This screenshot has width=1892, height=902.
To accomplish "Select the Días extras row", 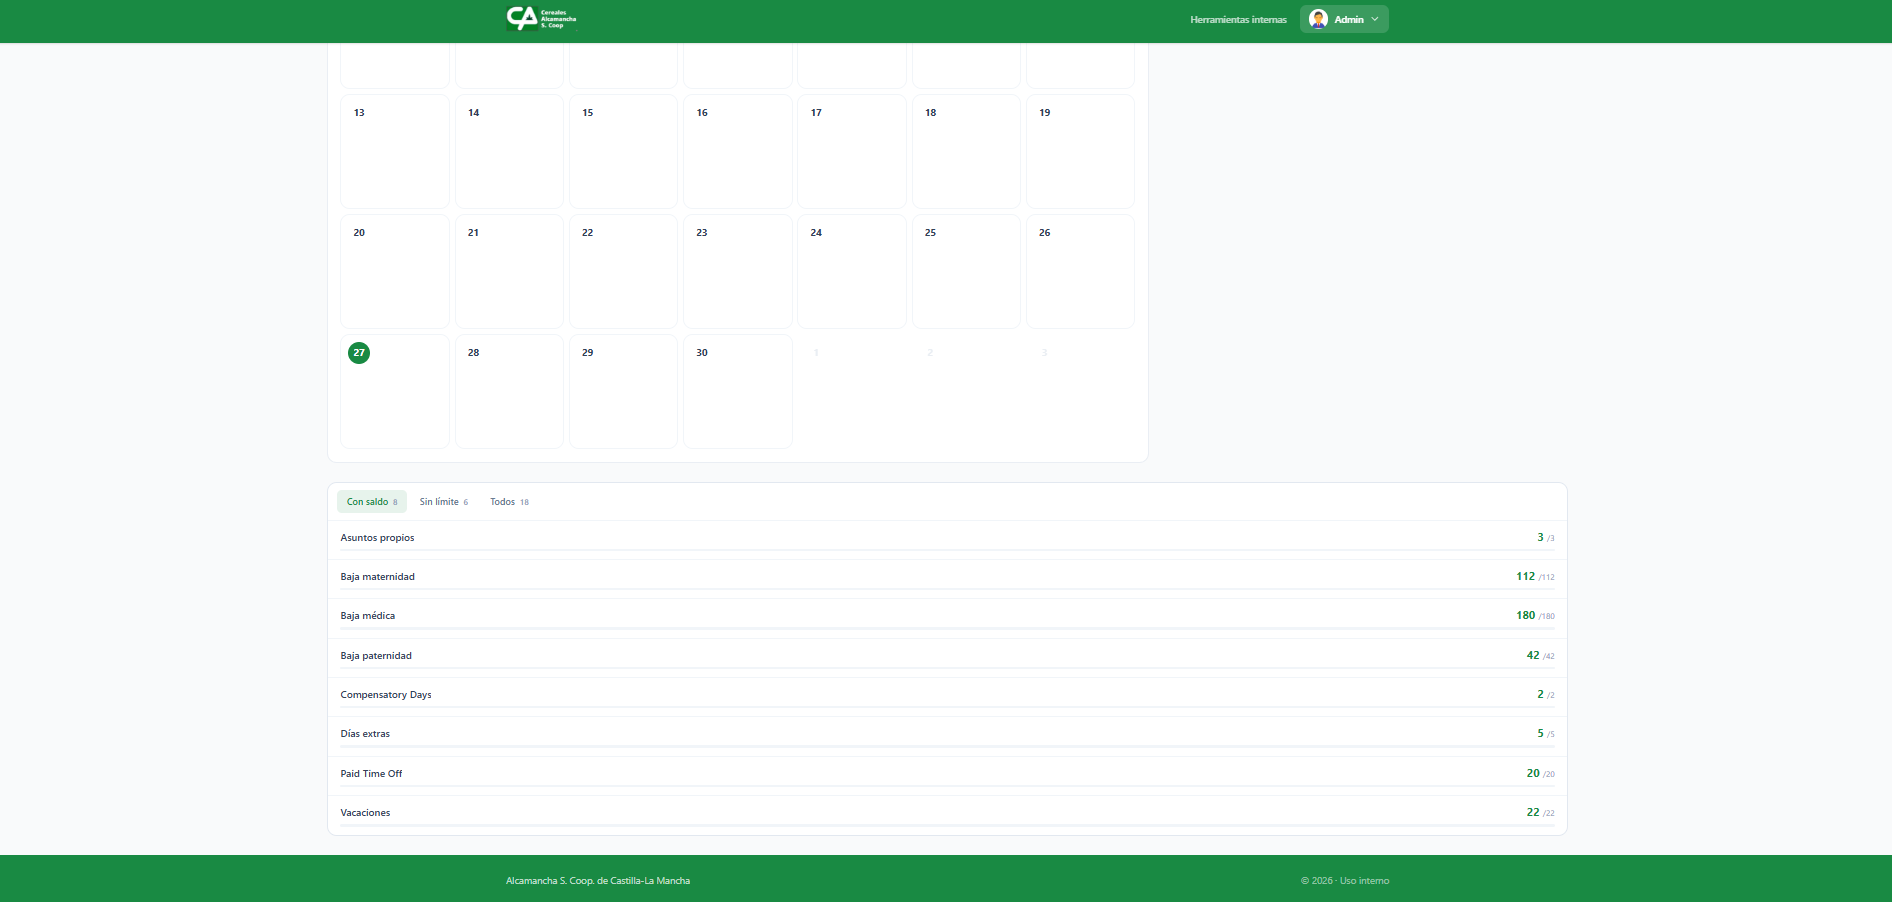I will [x=946, y=734].
